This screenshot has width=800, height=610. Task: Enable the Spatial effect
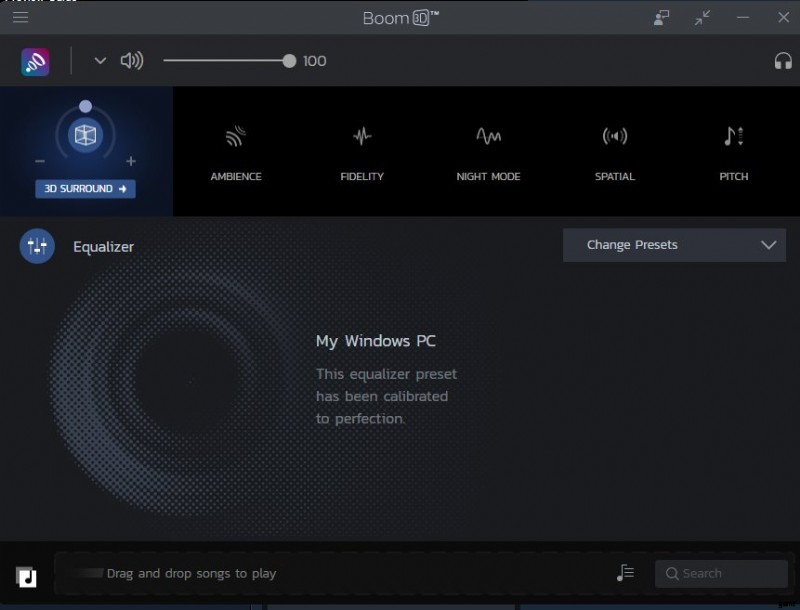(x=614, y=152)
